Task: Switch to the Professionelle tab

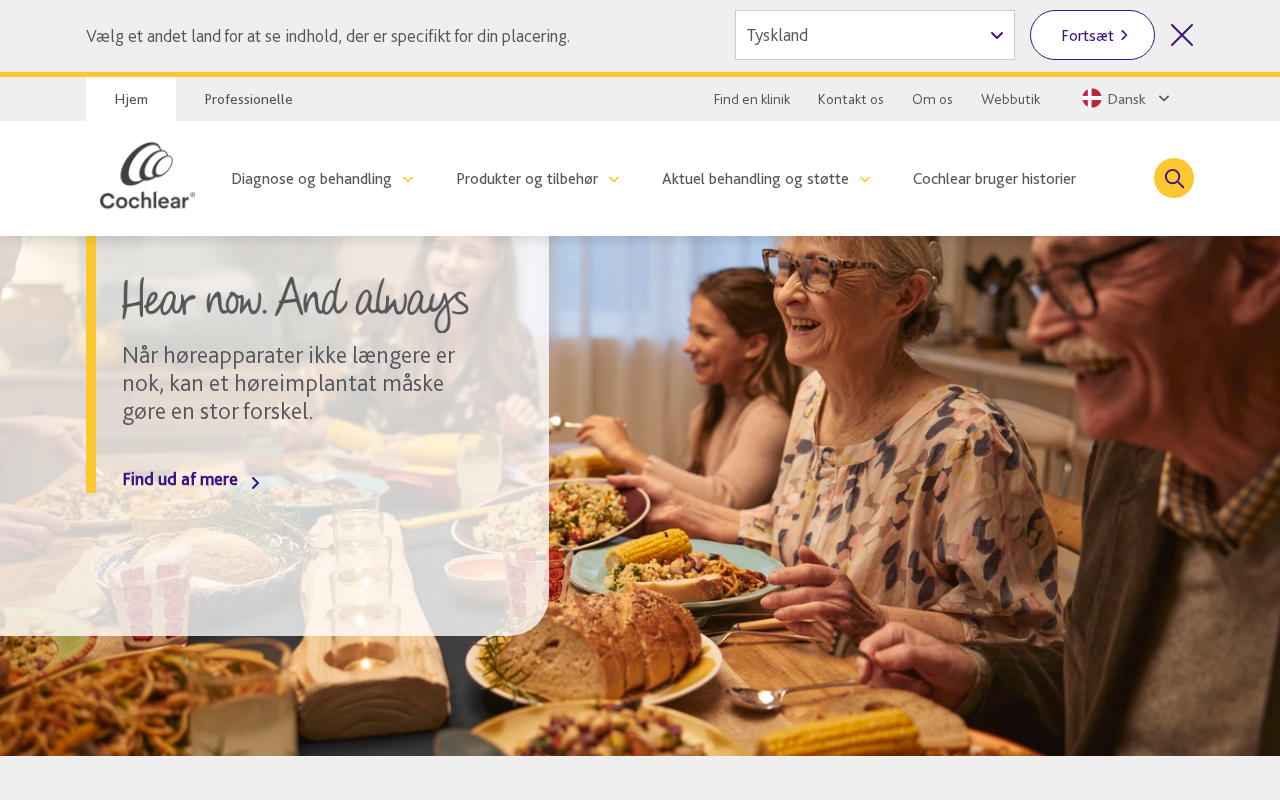Action: click(248, 99)
